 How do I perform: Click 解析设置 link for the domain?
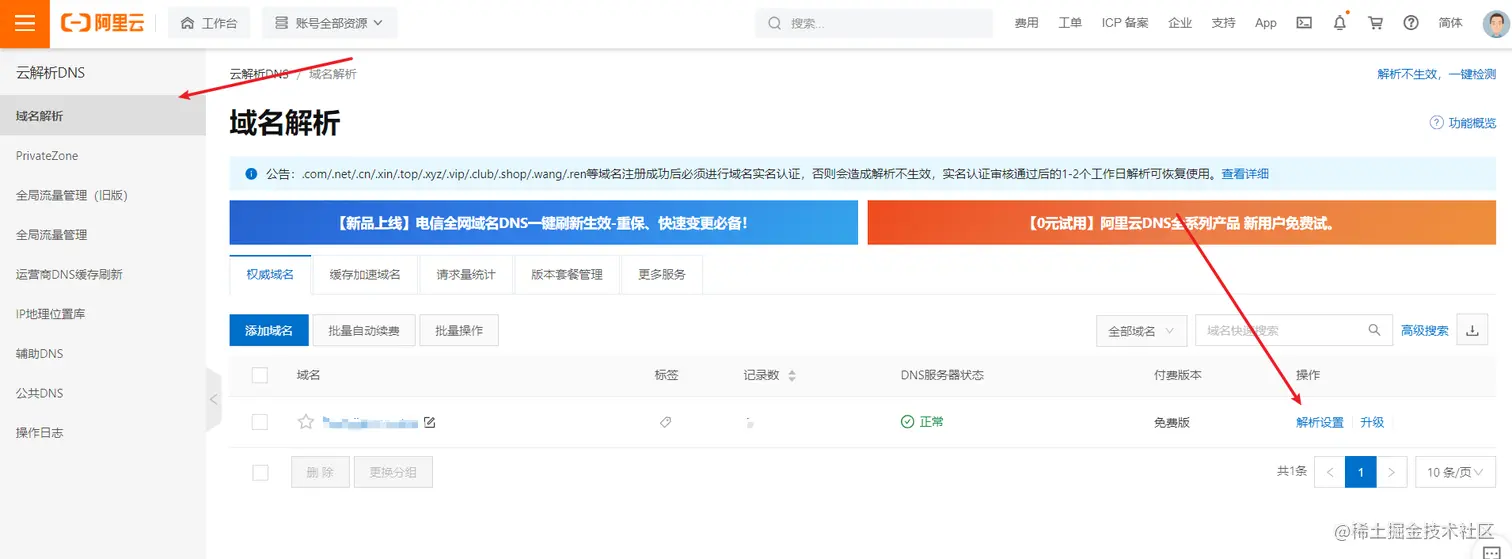pos(1320,422)
